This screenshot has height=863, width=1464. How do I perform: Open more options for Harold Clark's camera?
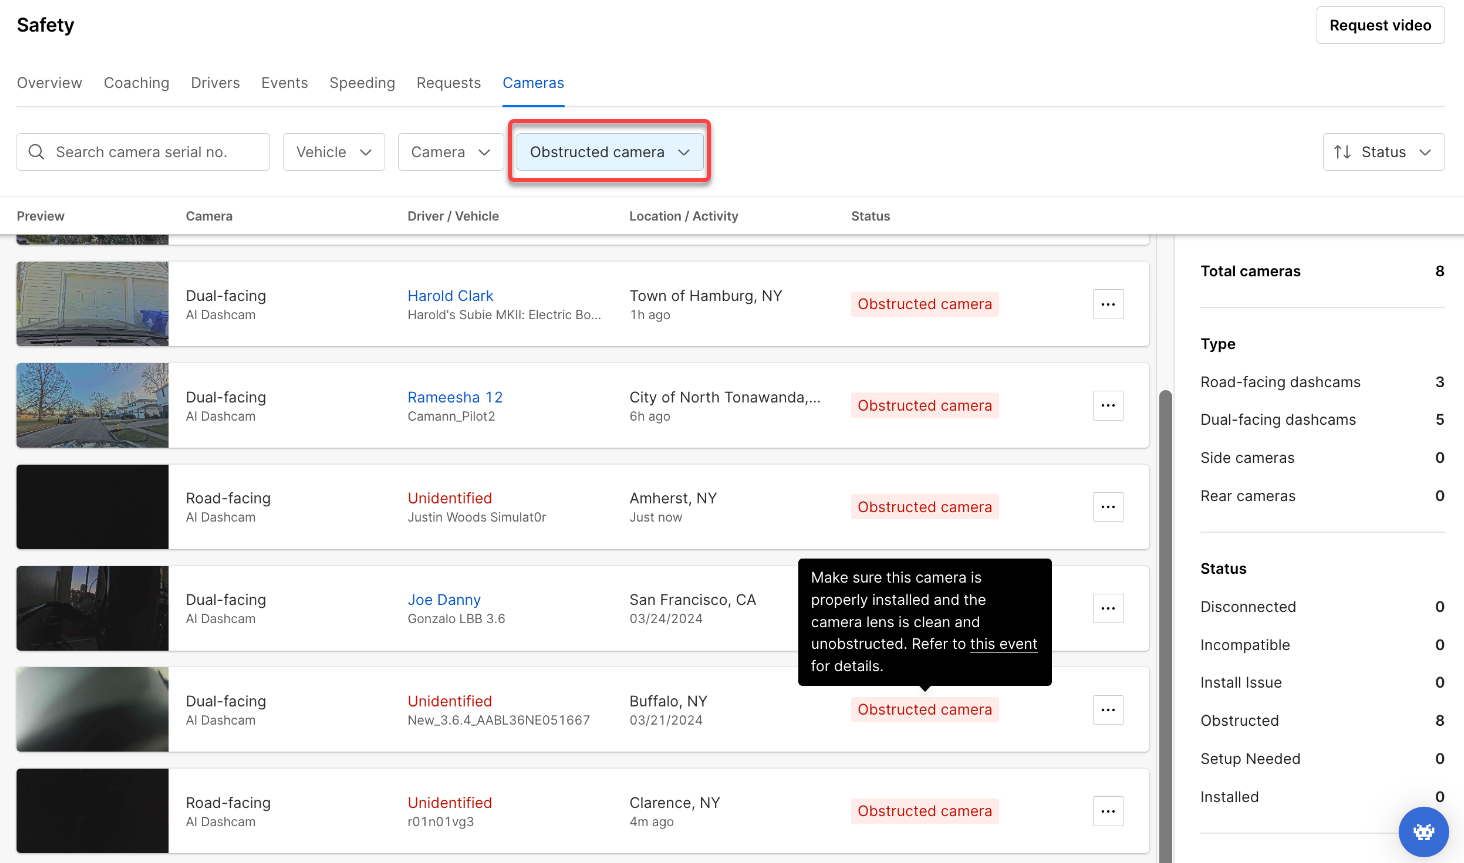[1108, 304]
